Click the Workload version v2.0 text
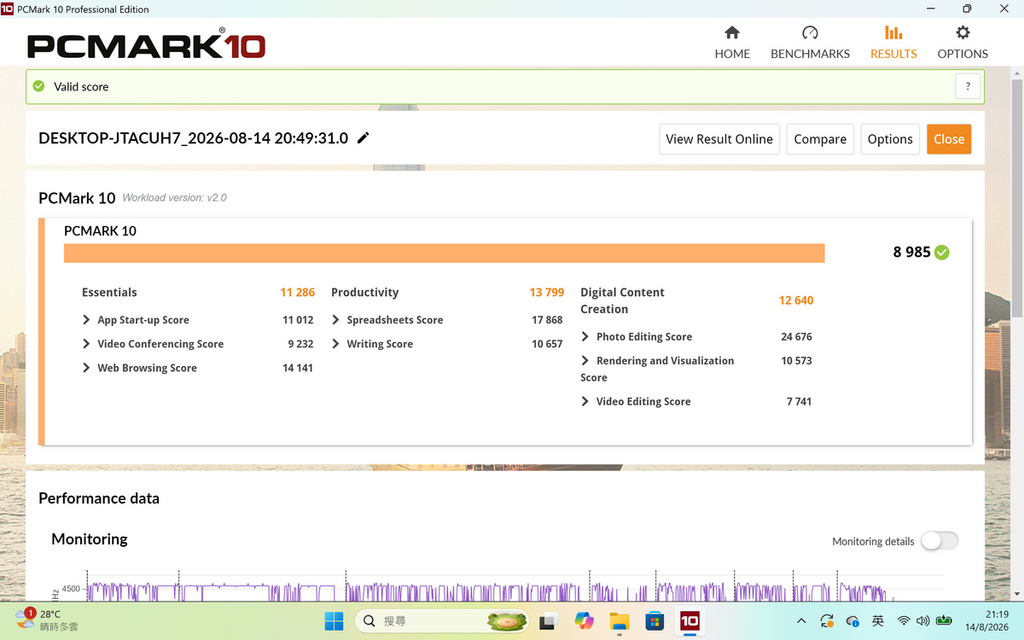This screenshot has height=640, width=1024. pyautogui.click(x=174, y=198)
